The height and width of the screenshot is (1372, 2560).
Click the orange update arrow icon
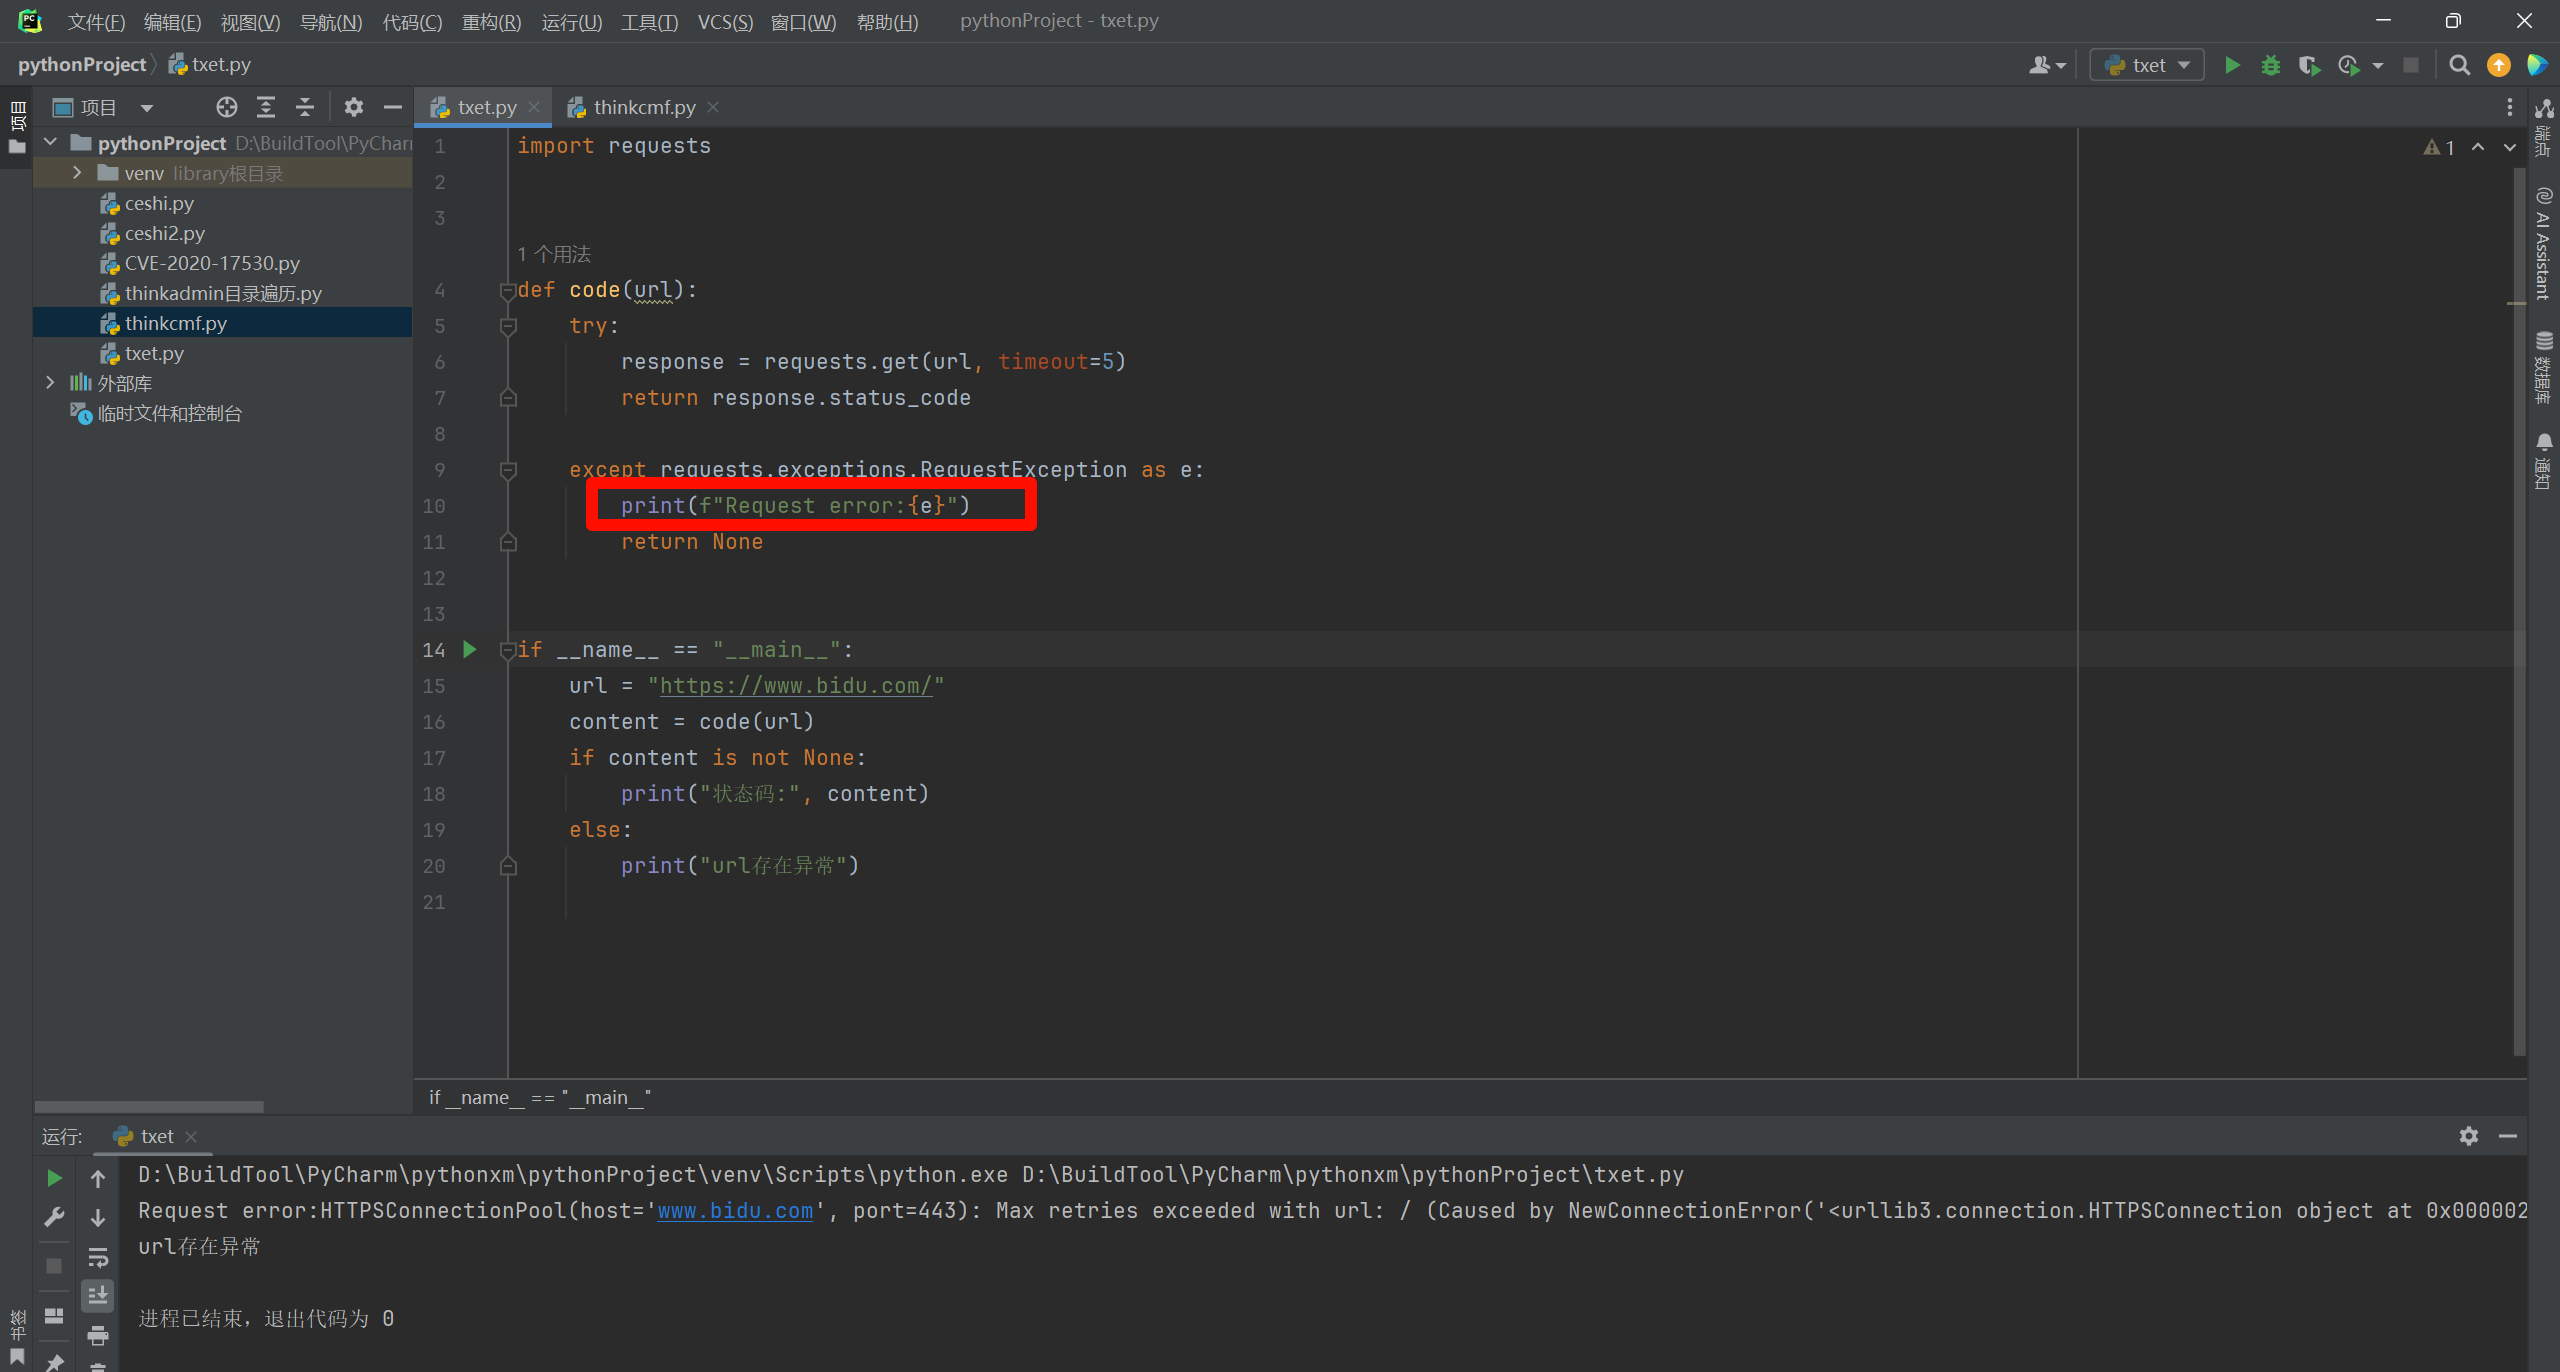coord(2499,65)
